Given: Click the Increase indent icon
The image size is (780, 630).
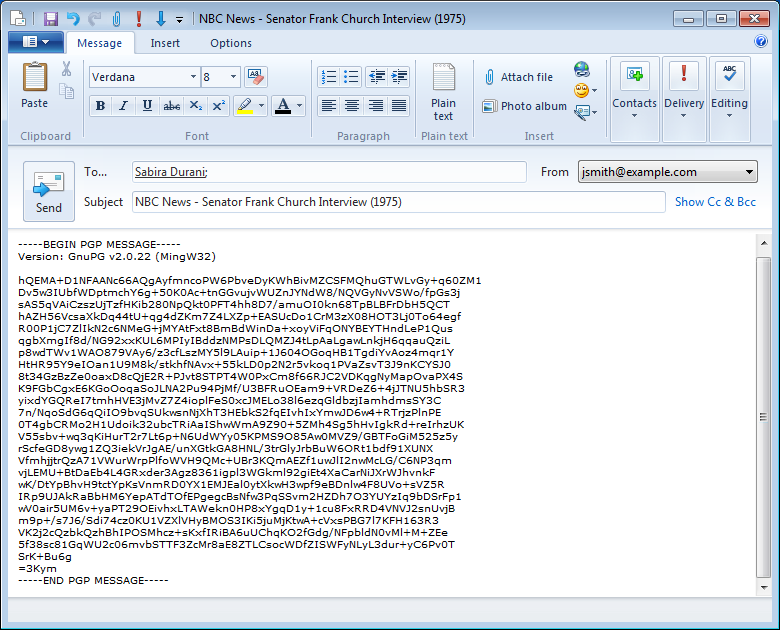Looking at the screenshot, I should (x=399, y=77).
